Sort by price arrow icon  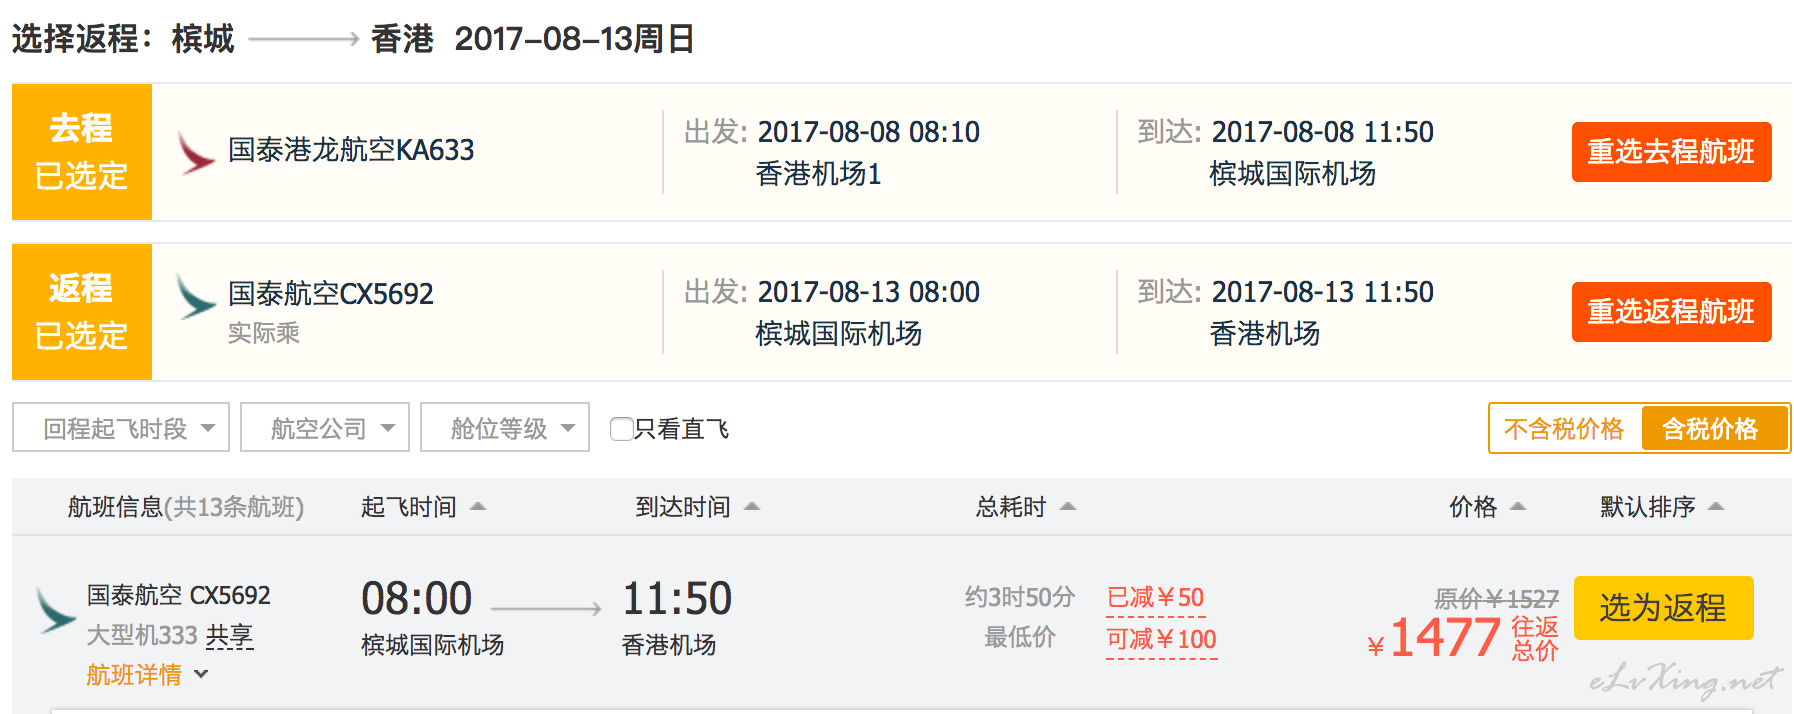pos(1518,507)
